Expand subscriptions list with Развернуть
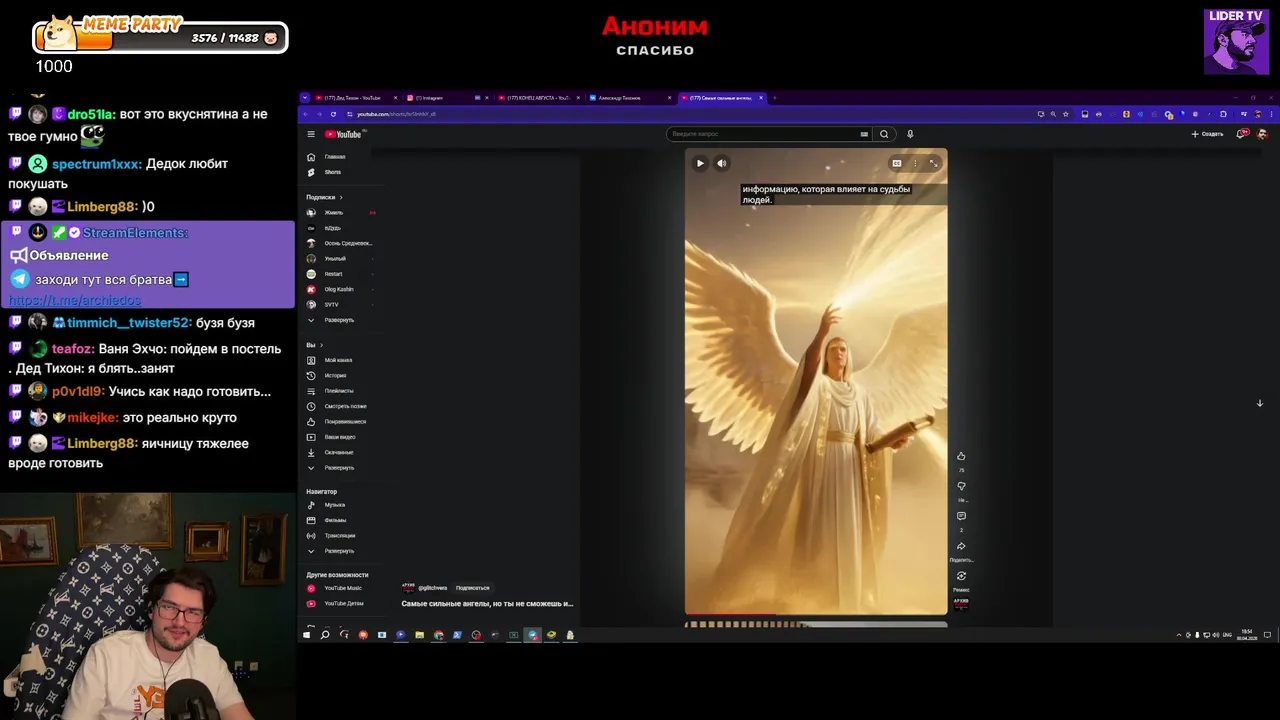 (338, 320)
